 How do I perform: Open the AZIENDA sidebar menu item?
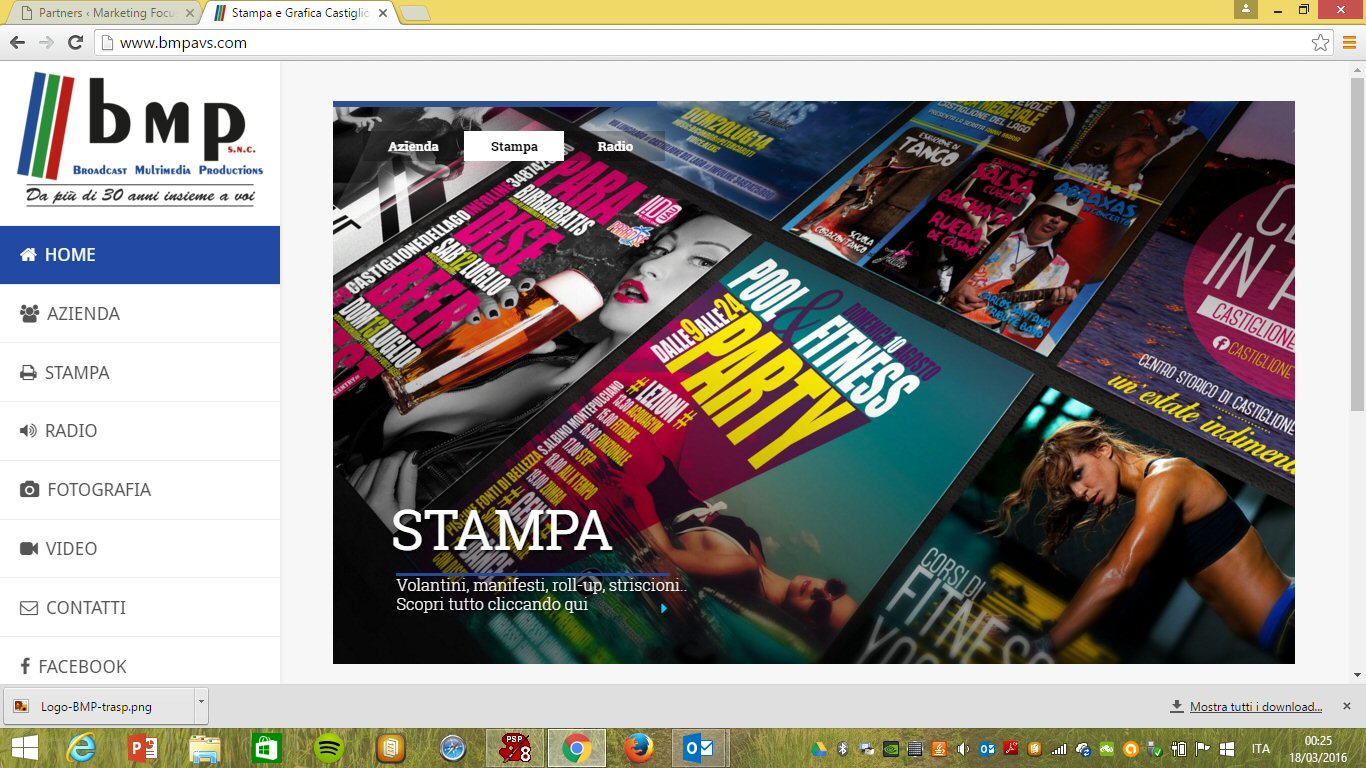click(x=140, y=314)
